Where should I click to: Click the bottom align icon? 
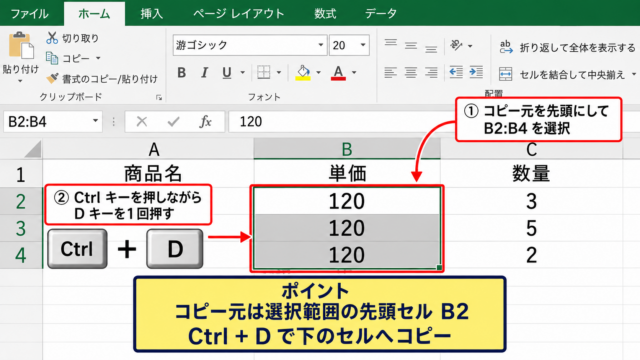point(431,48)
